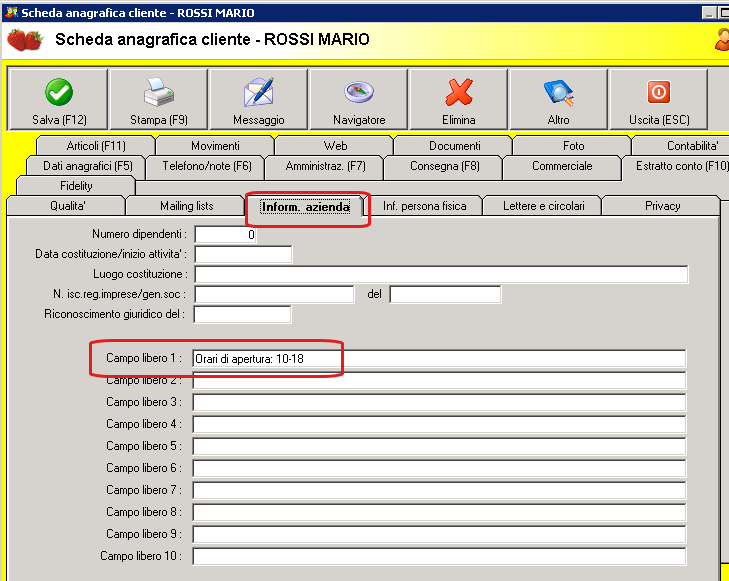Open the Consegna (F8) tab

click(x=444, y=166)
